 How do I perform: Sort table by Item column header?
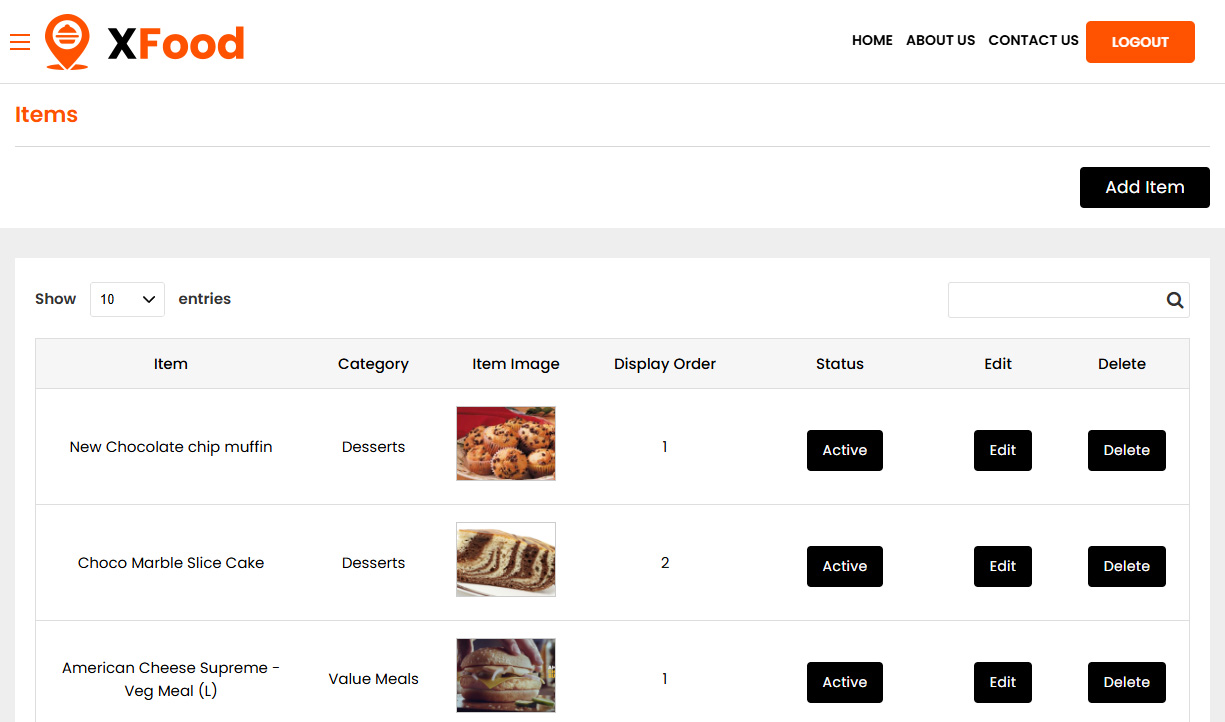click(x=171, y=364)
